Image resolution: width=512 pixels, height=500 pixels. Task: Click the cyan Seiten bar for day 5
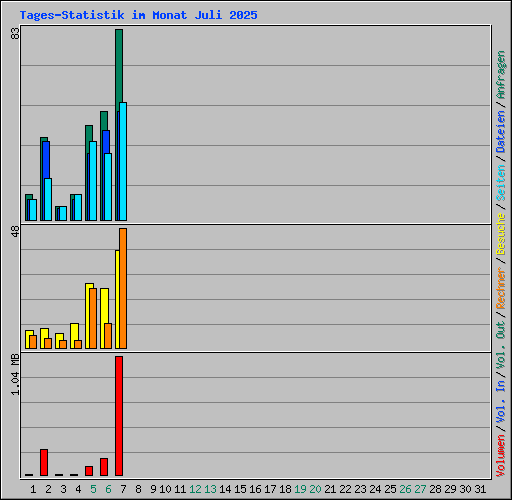(93, 181)
